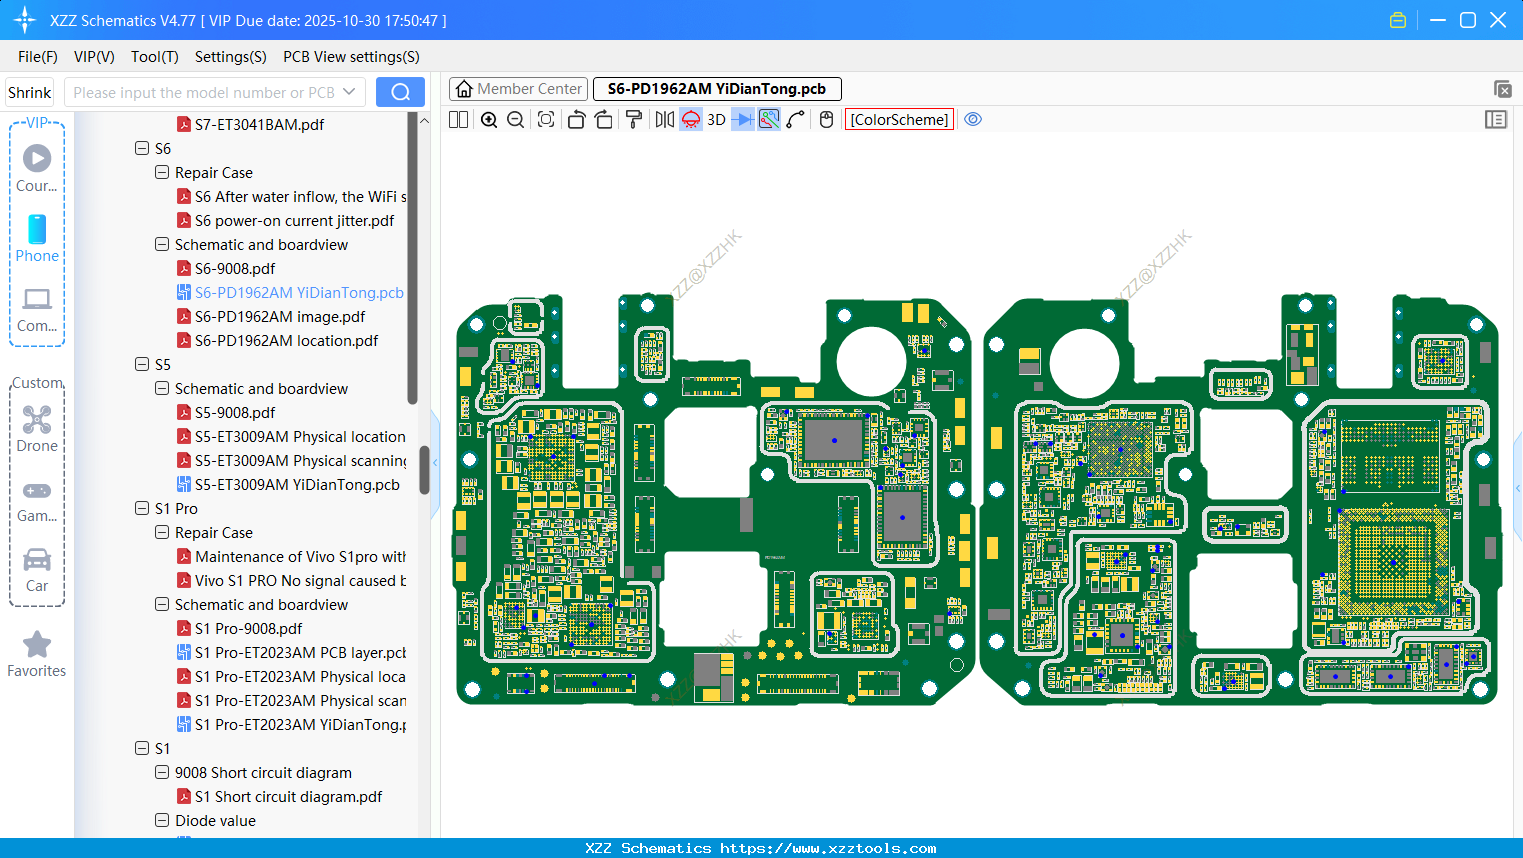Toggle the eye visibility icon beside ColorScheme
Screen dimensions: 1523x858
[x=972, y=119]
